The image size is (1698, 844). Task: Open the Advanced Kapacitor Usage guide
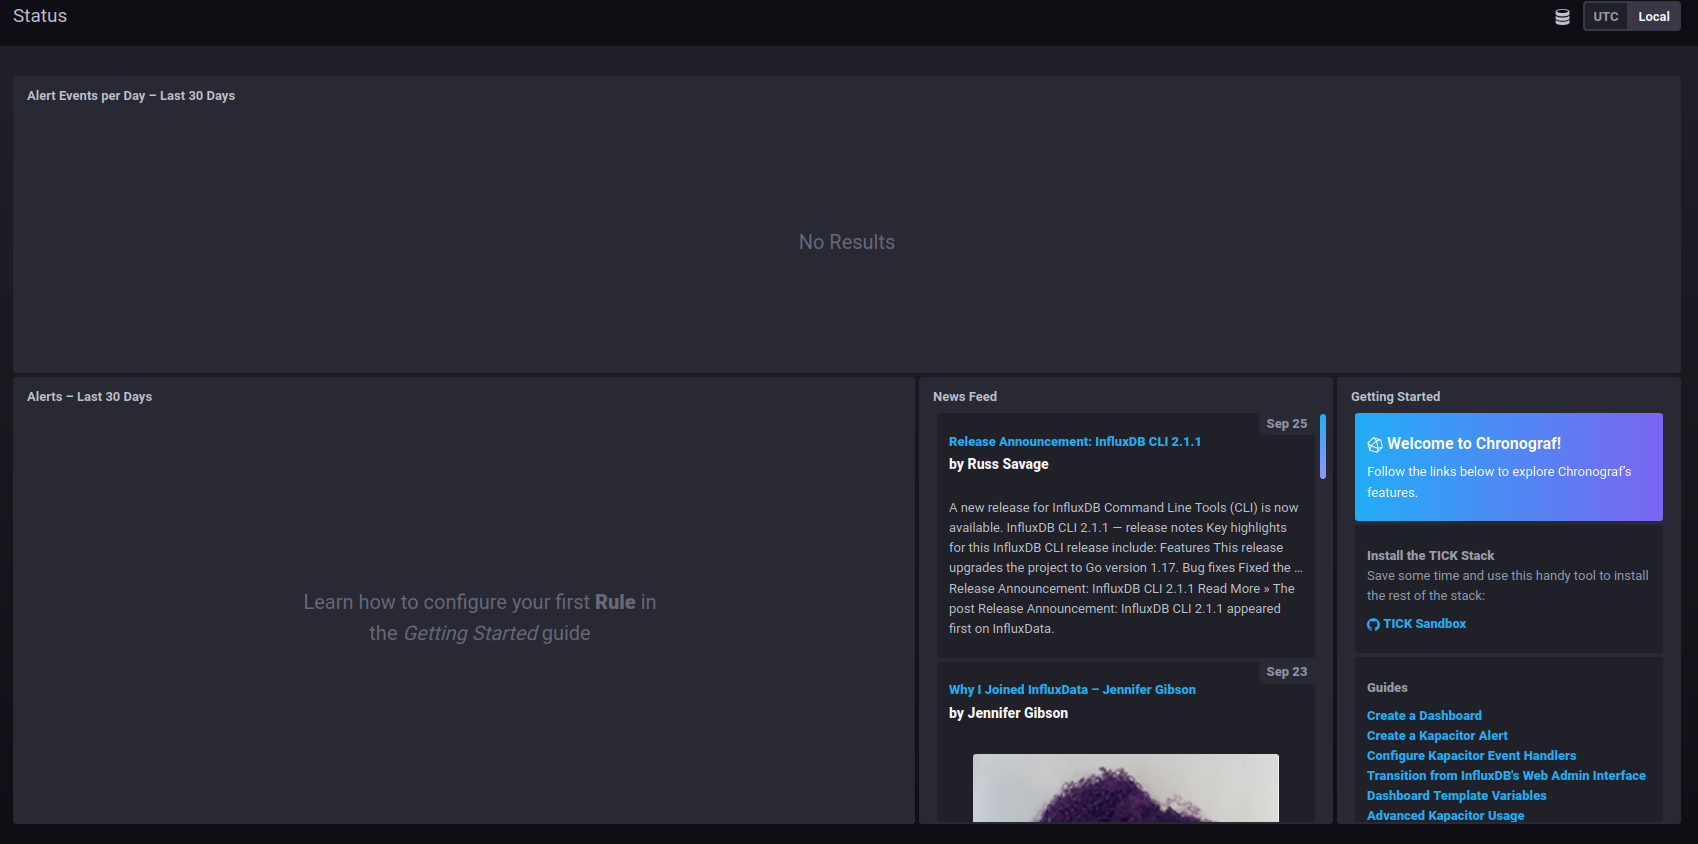tap(1445, 815)
